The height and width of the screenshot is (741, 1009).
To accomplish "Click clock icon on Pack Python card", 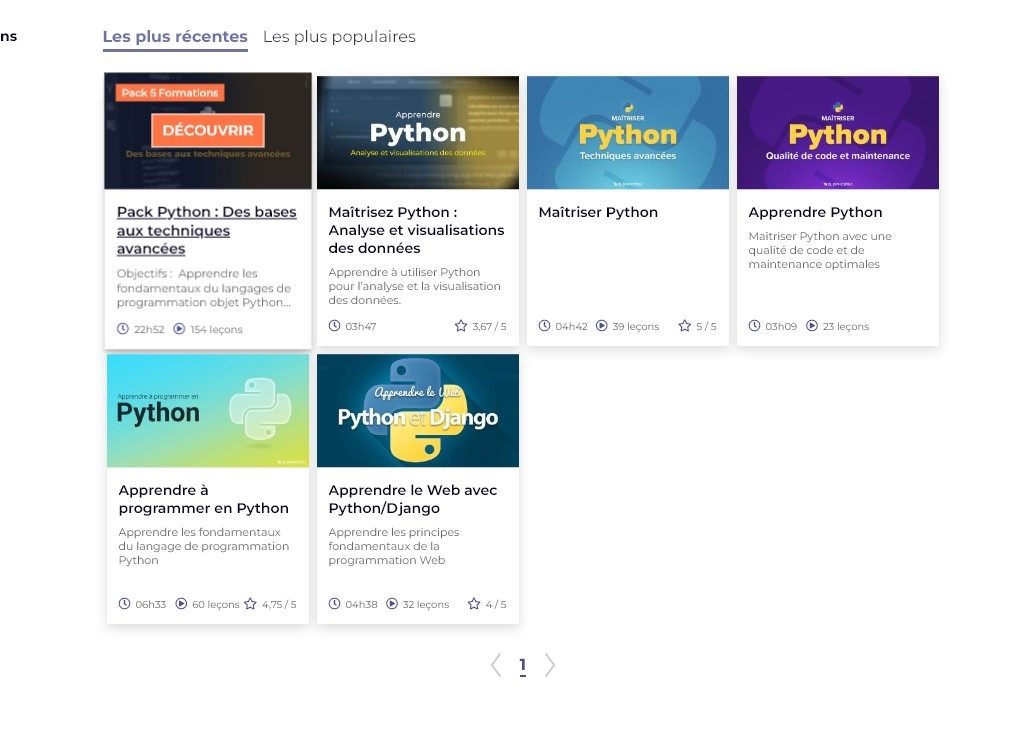I will pos(123,329).
